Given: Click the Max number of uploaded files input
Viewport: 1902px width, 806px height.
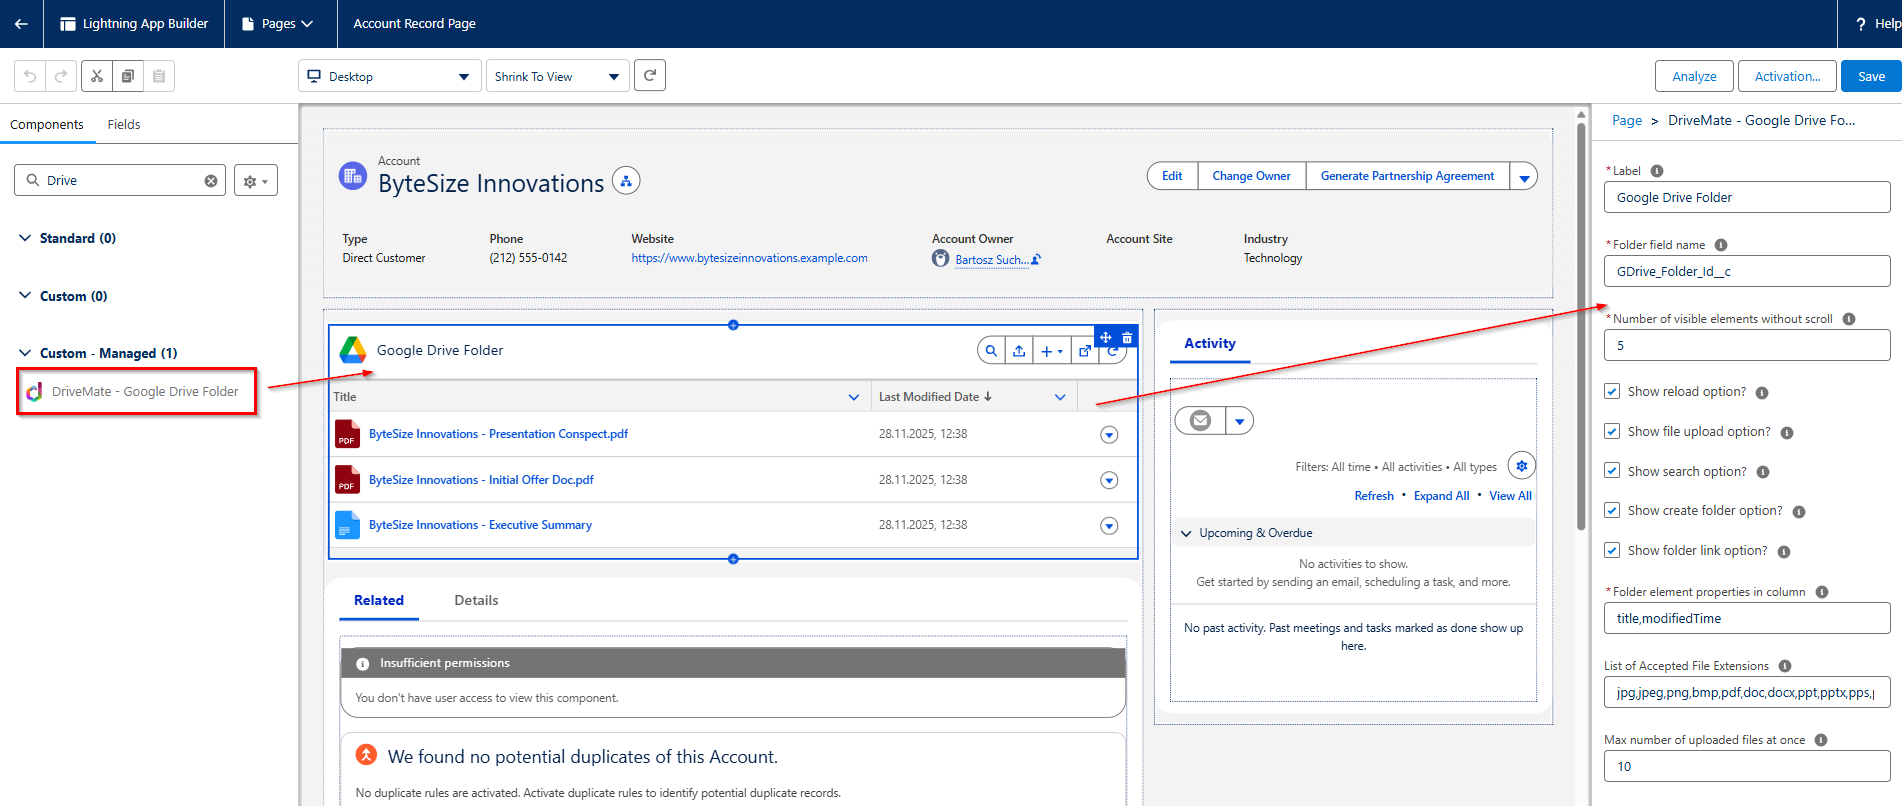Looking at the screenshot, I should point(1747,766).
